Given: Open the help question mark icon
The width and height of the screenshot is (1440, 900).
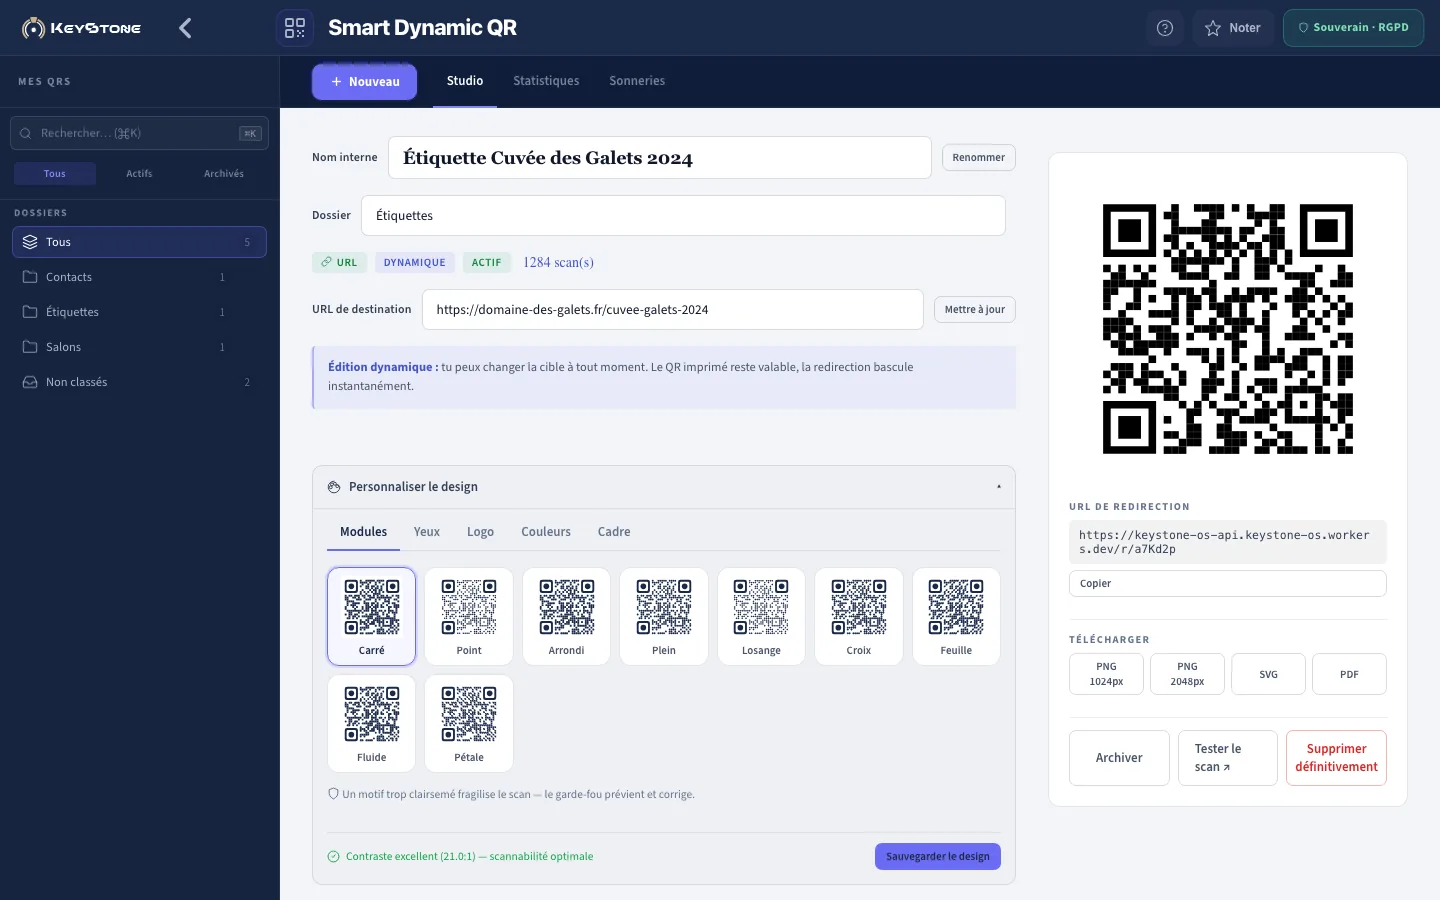Looking at the screenshot, I should tap(1165, 28).
